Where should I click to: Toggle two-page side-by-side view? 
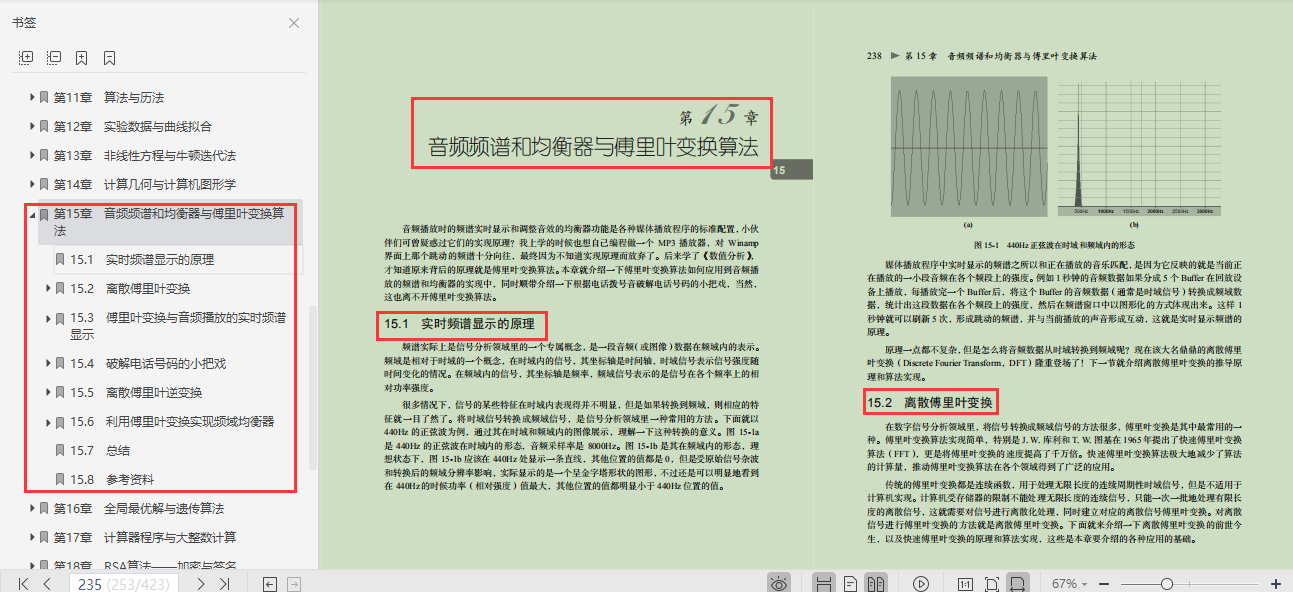[x=877, y=582]
